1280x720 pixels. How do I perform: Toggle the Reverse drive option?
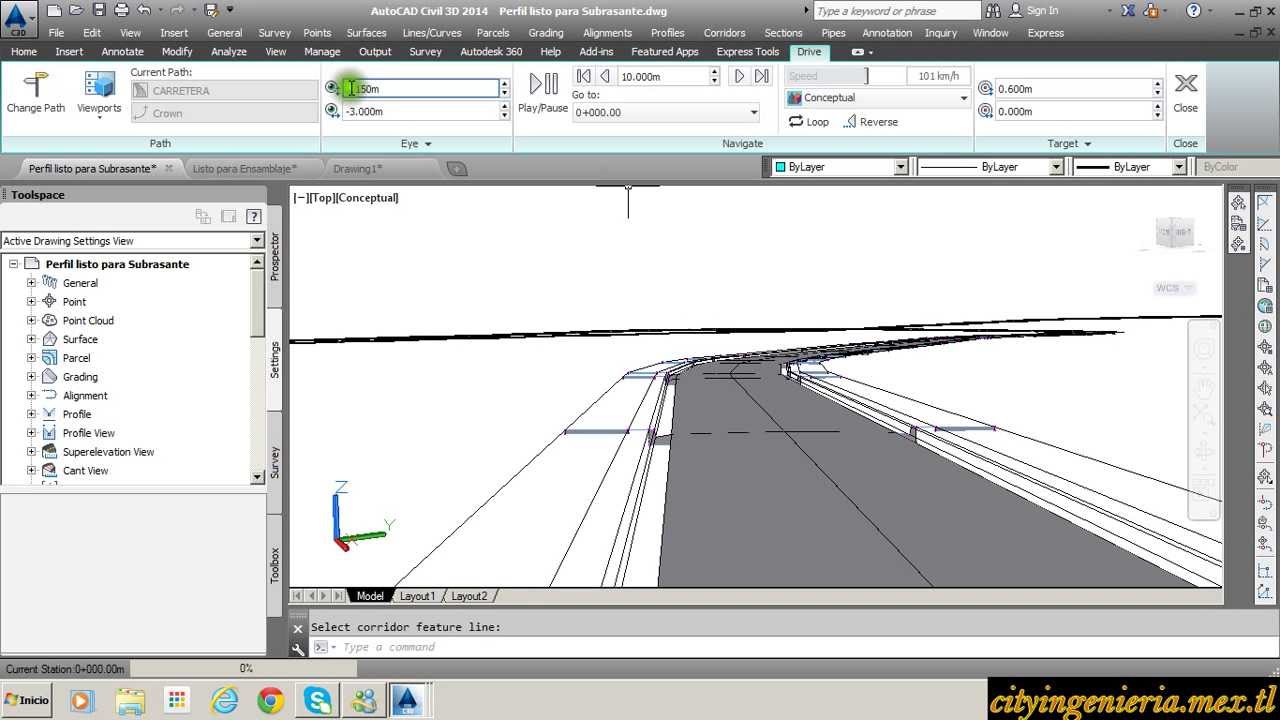click(869, 122)
